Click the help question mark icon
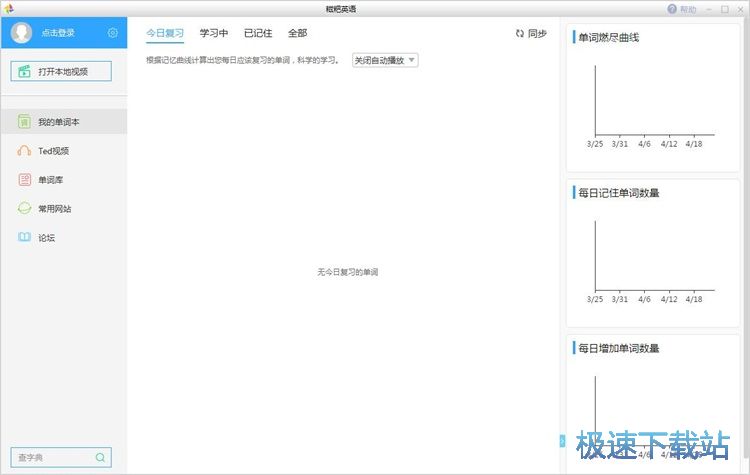The width and height of the screenshot is (750, 475). [x=672, y=9]
